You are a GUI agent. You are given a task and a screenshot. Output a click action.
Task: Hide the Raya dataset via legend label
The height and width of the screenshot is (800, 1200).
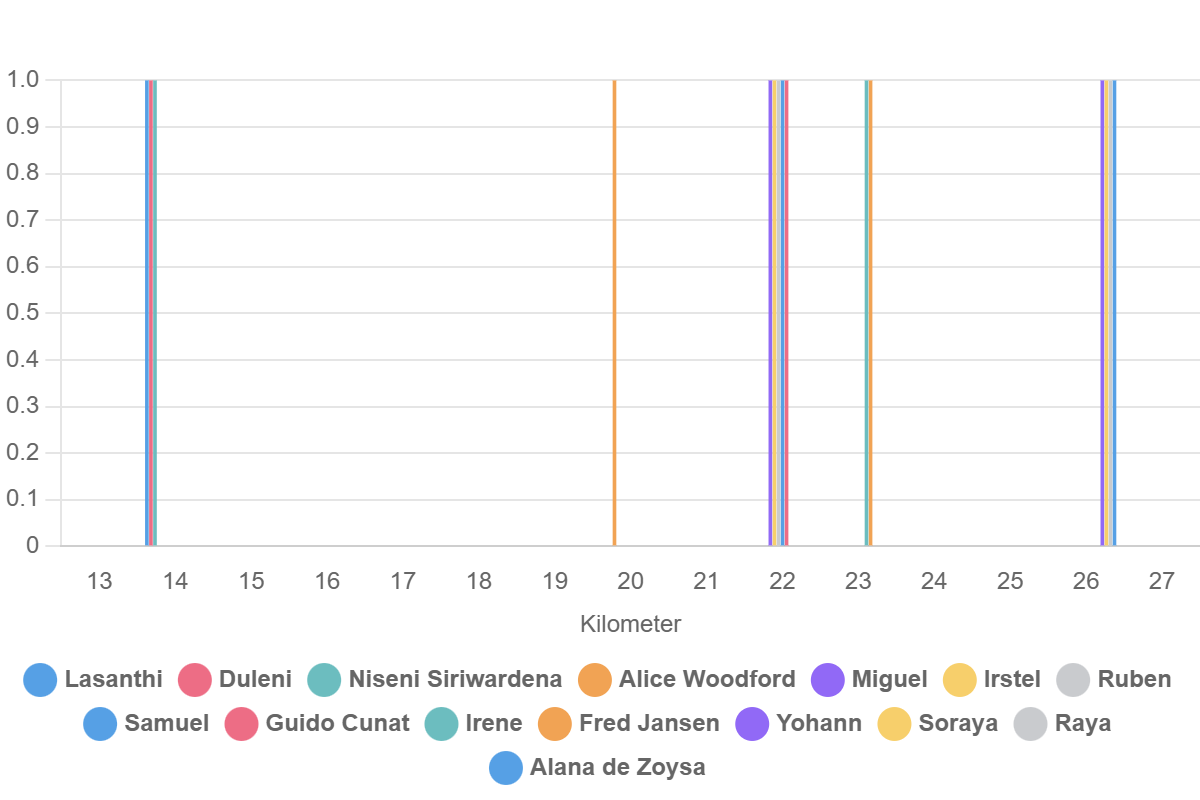point(1082,723)
